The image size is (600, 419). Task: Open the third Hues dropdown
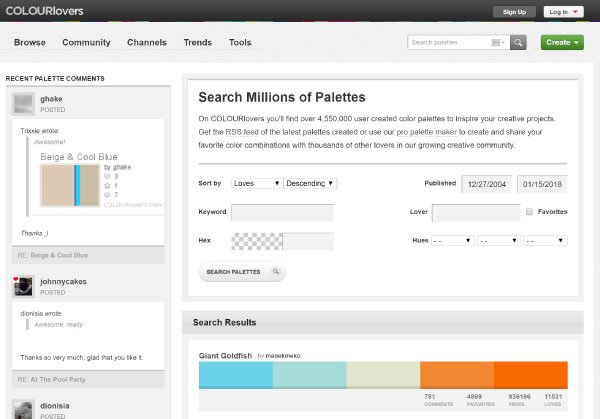(x=545, y=241)
